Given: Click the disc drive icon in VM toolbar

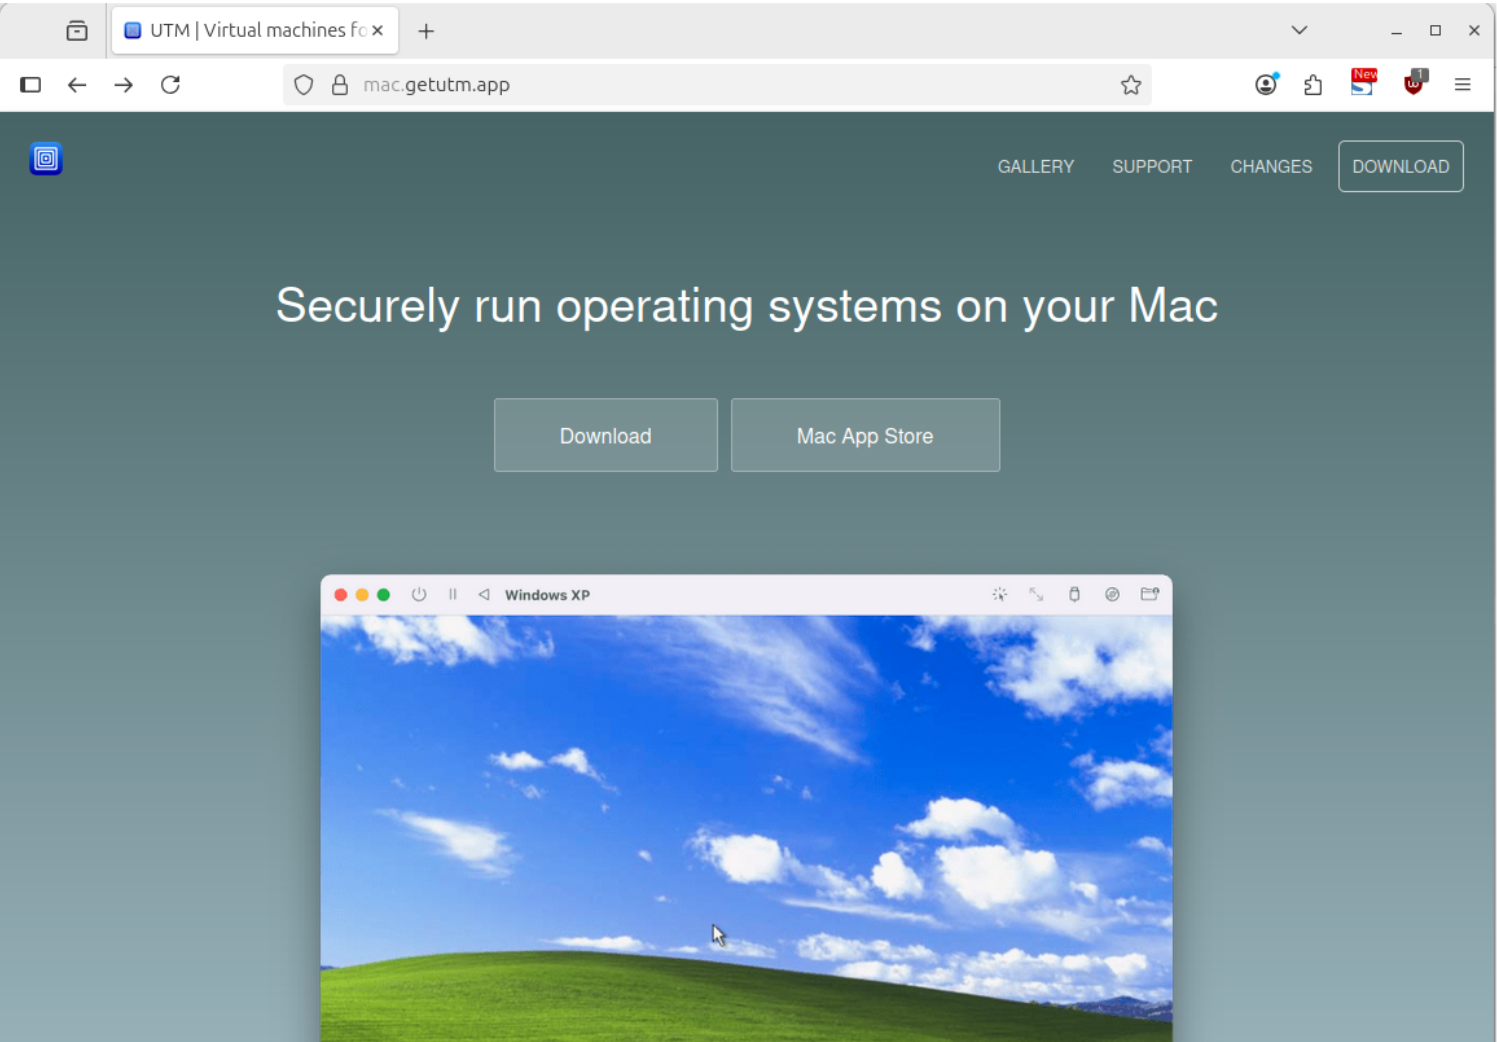Looking at the screenshot, I should click(x=1112, y=595).
